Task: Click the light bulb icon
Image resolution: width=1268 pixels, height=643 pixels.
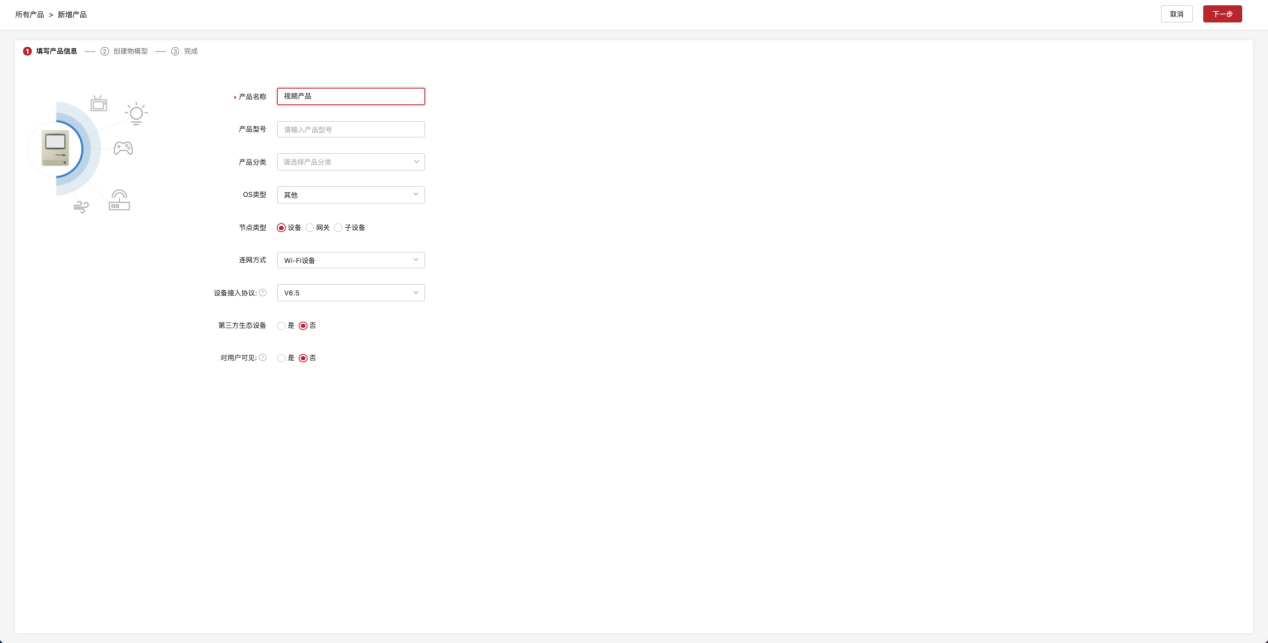Action: click(x=136, y=113)
